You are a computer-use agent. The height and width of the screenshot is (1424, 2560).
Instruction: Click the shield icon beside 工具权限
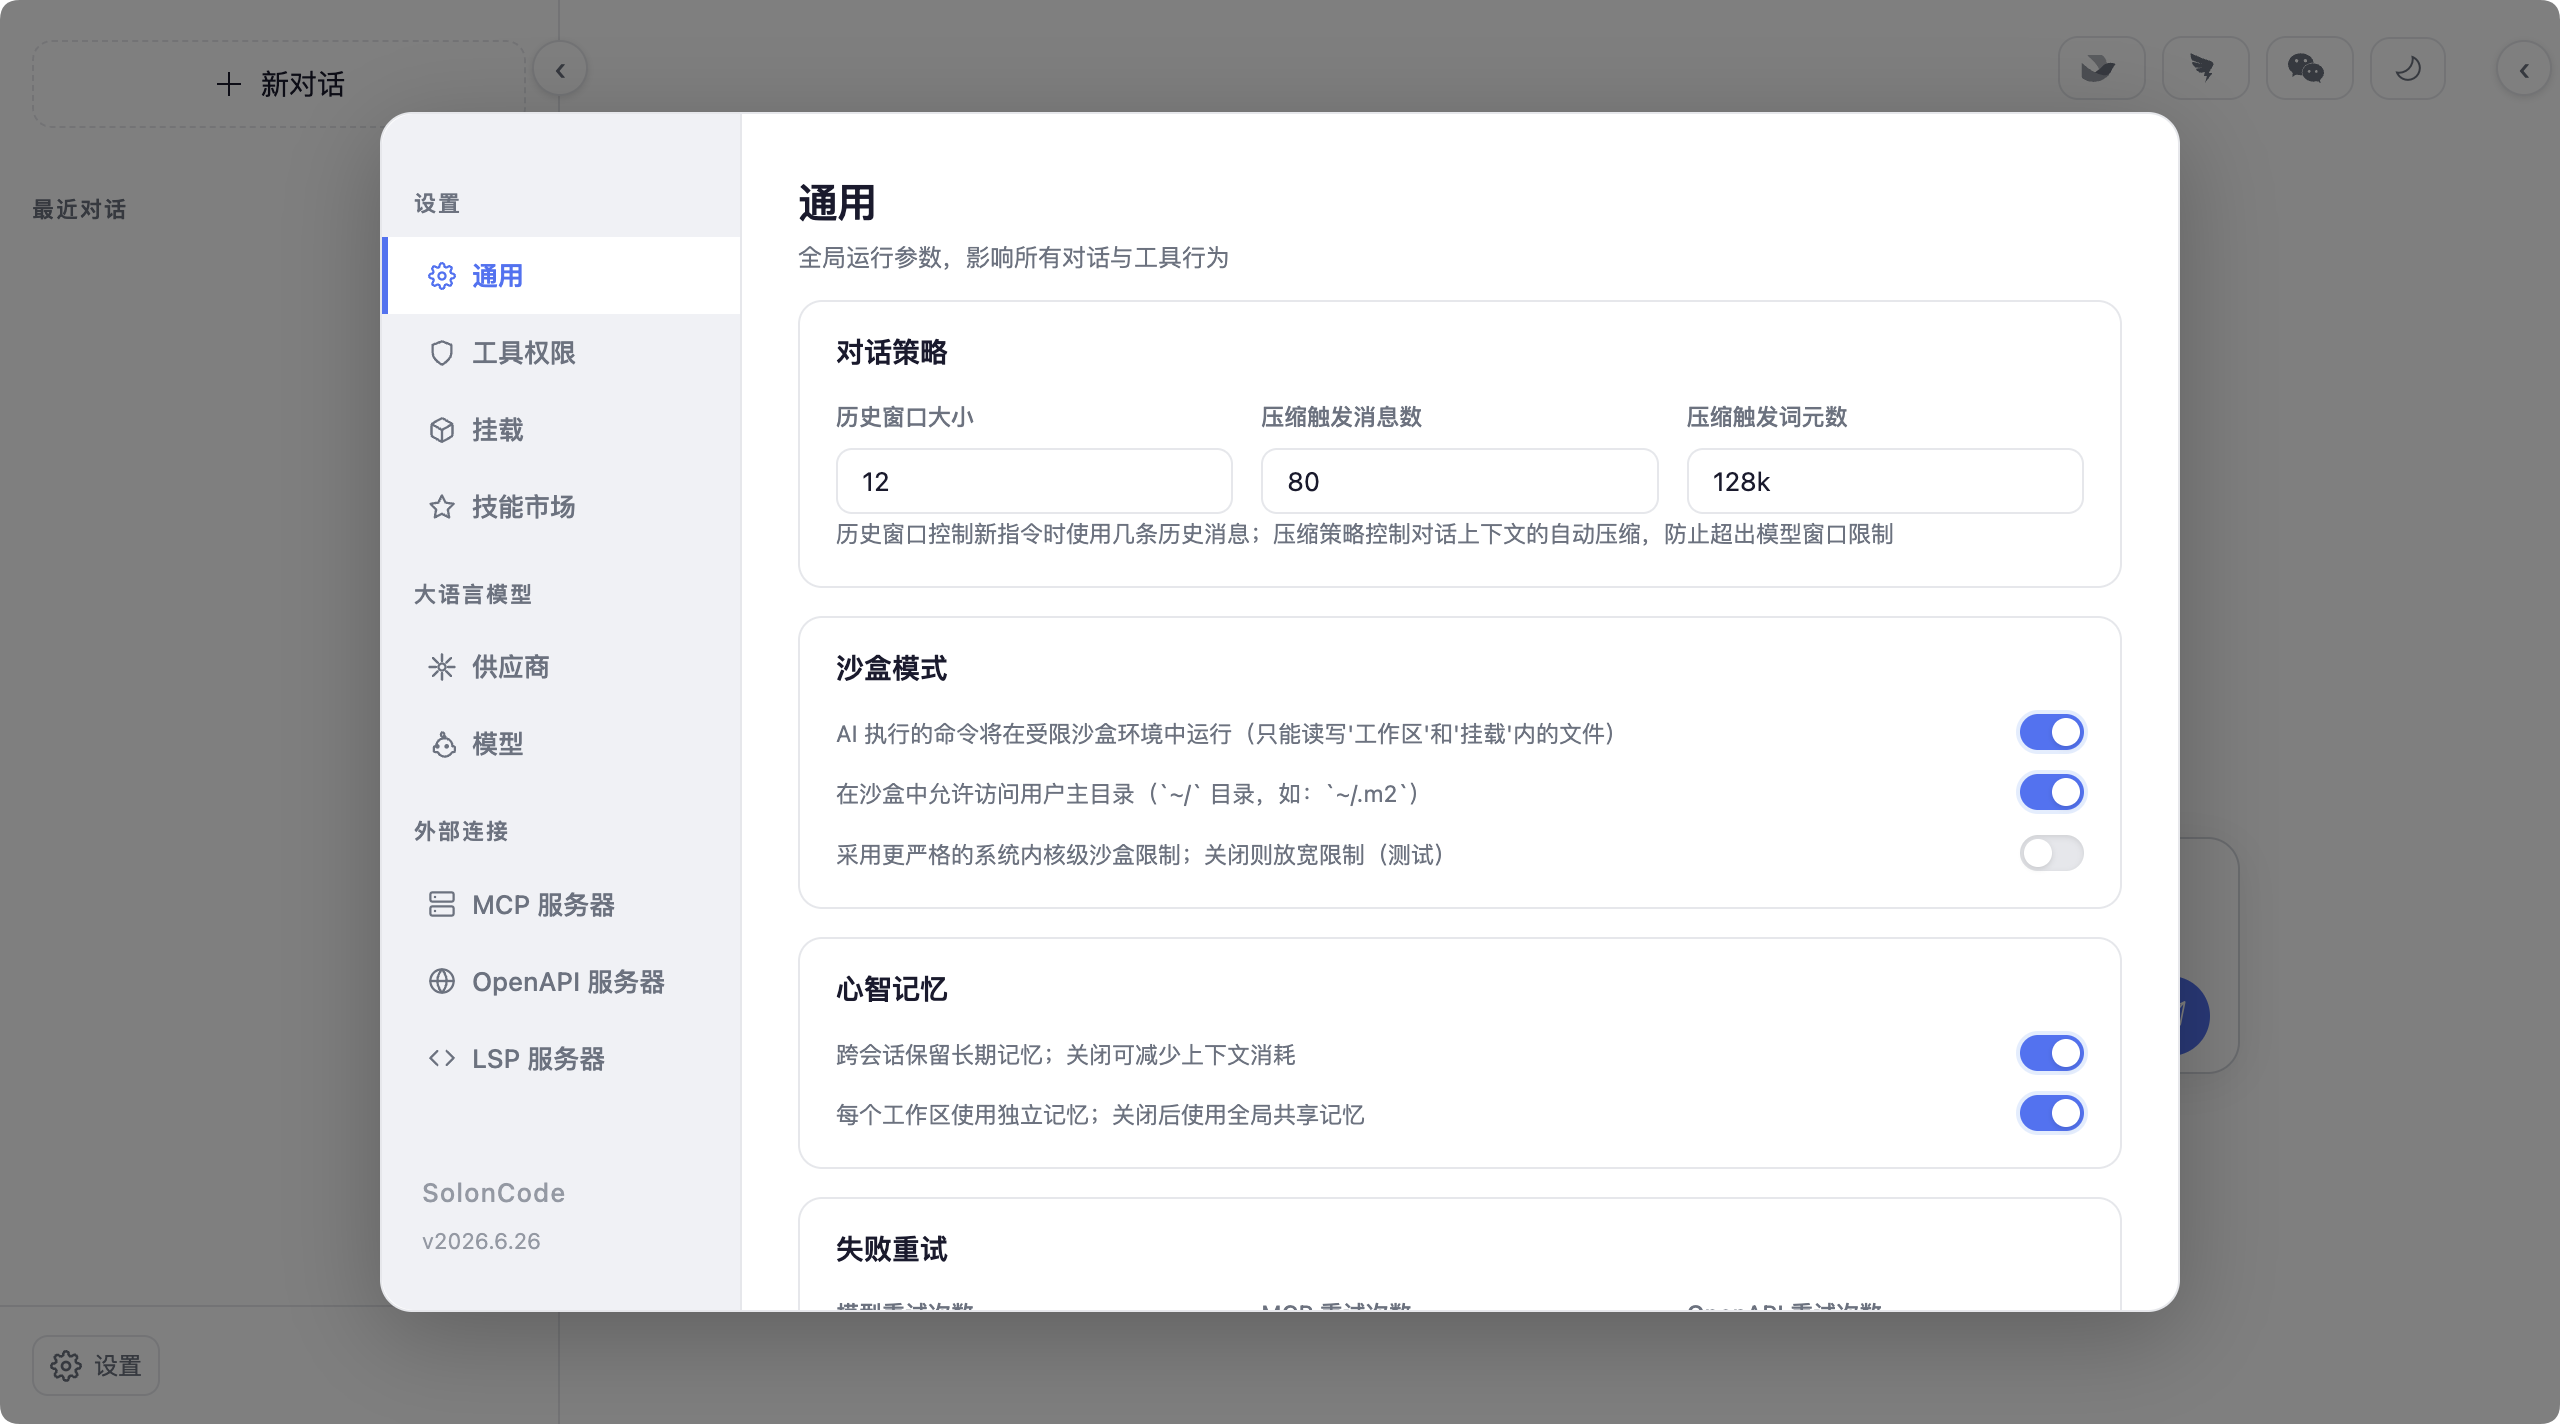(442, 353)
